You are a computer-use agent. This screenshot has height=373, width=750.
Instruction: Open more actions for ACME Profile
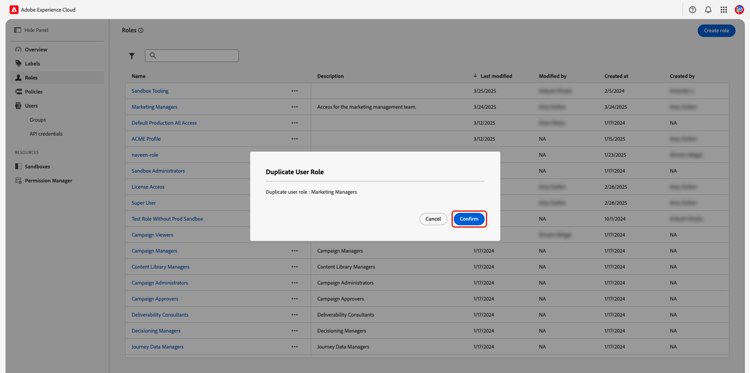(x=295, y=139)
